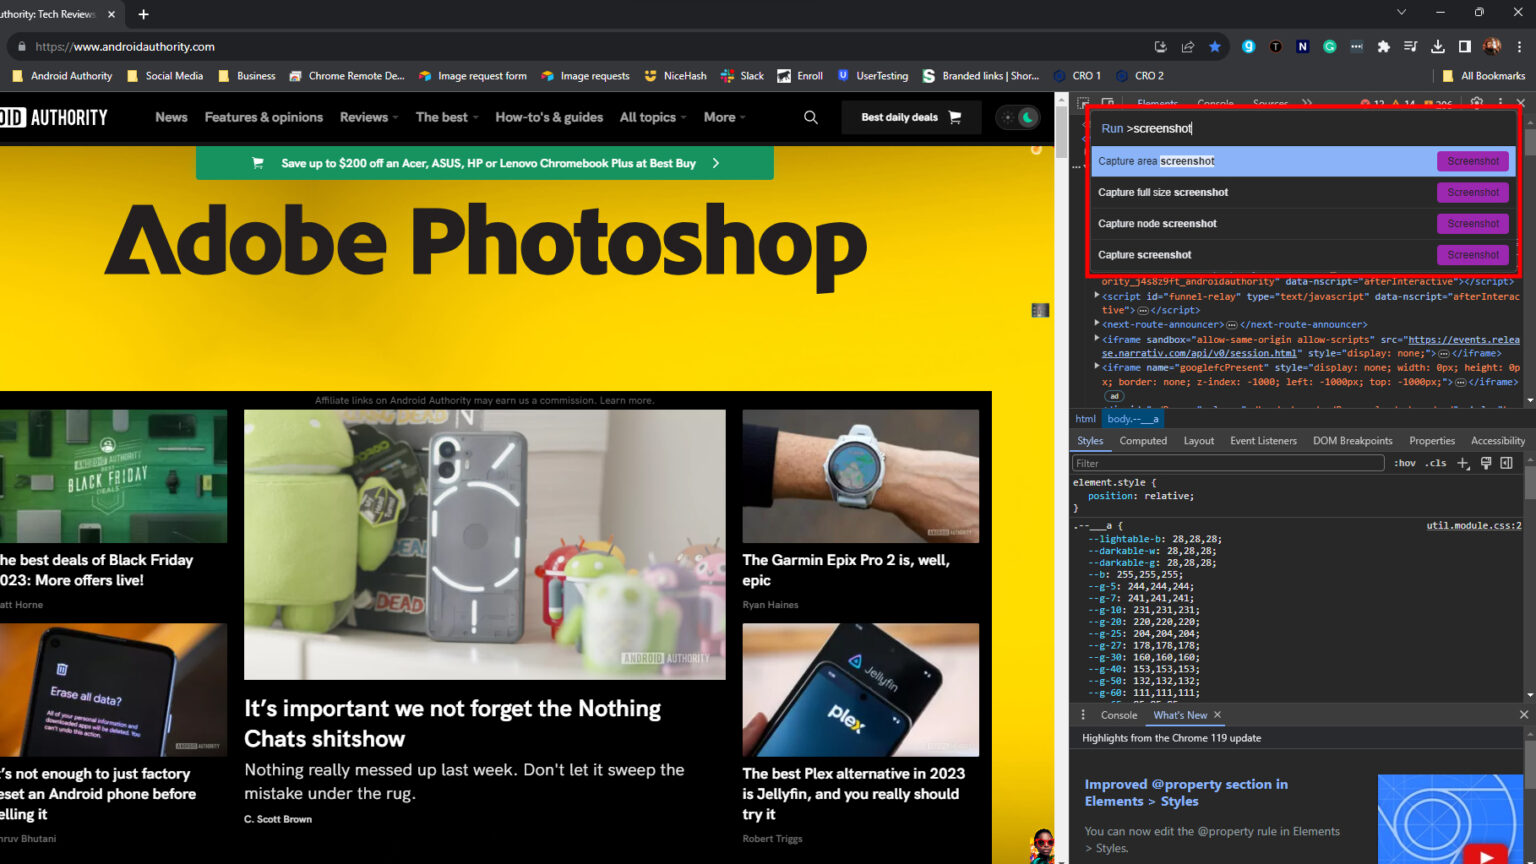
Task: Toggle computed styles sidebar icon in Styles pane
Action: point(1506,463)
